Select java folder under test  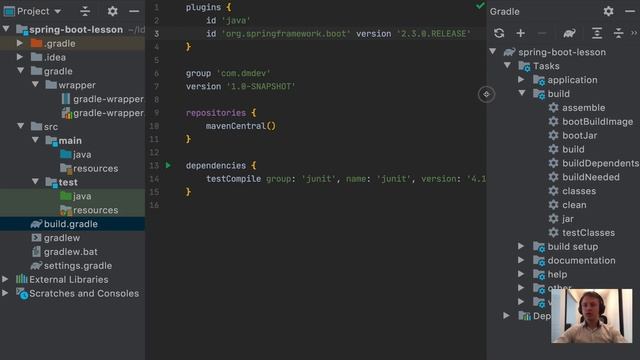[76, 196]
